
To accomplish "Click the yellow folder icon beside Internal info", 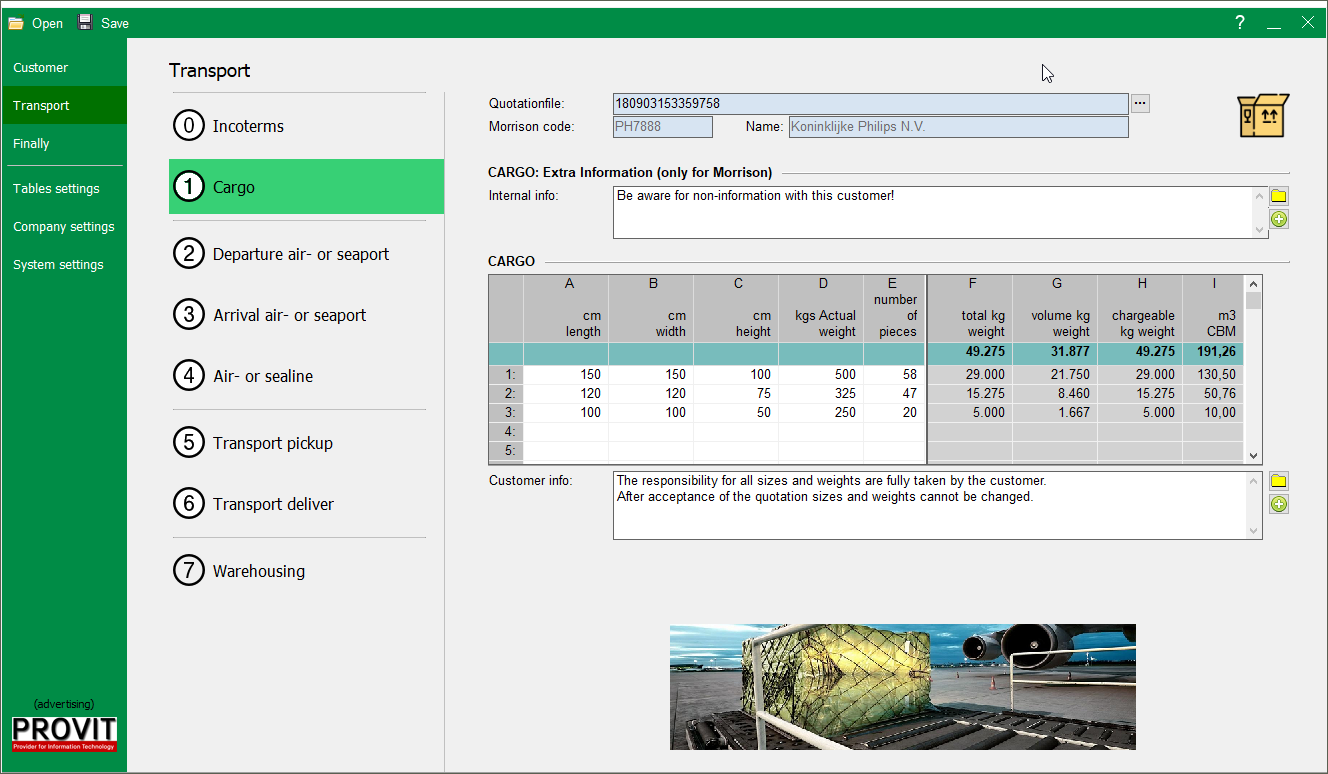I will click(1278, 196).
